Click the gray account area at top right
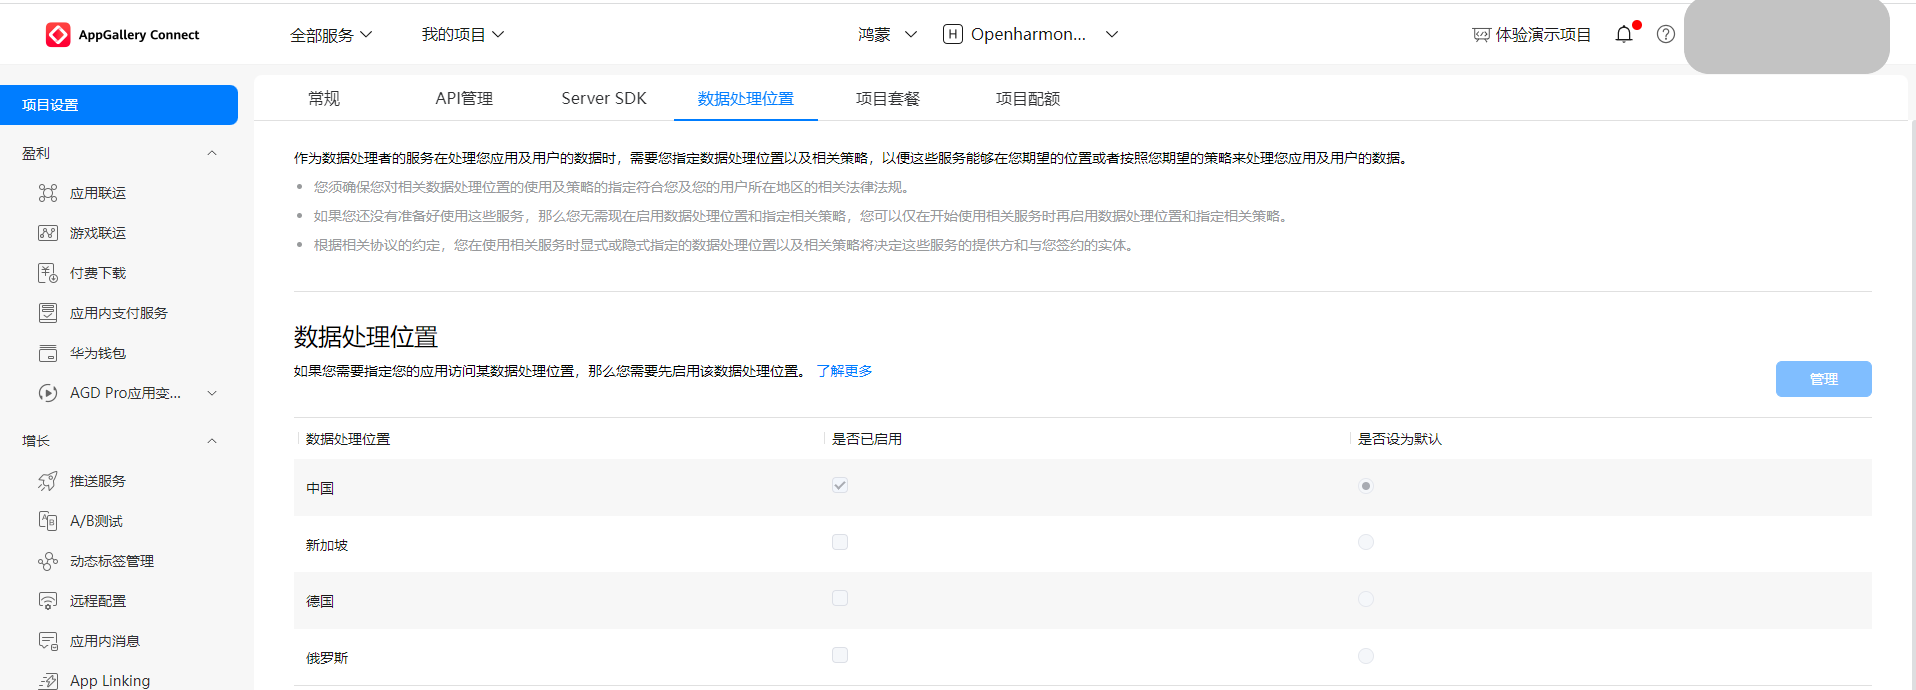The height and width of the screenshot is (690, 1916). pos(1787,36)
